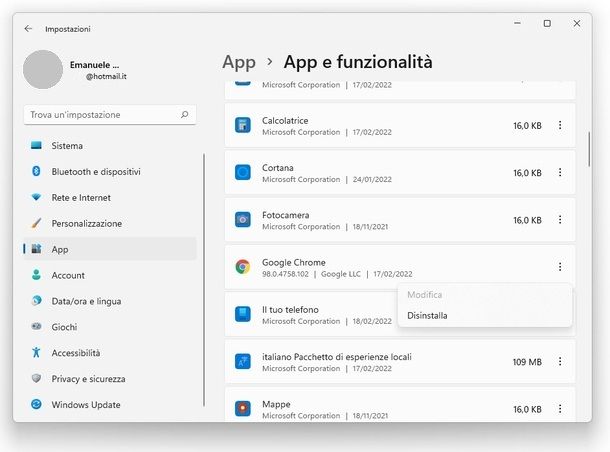Click the back arrow icon

pos(28,29)
